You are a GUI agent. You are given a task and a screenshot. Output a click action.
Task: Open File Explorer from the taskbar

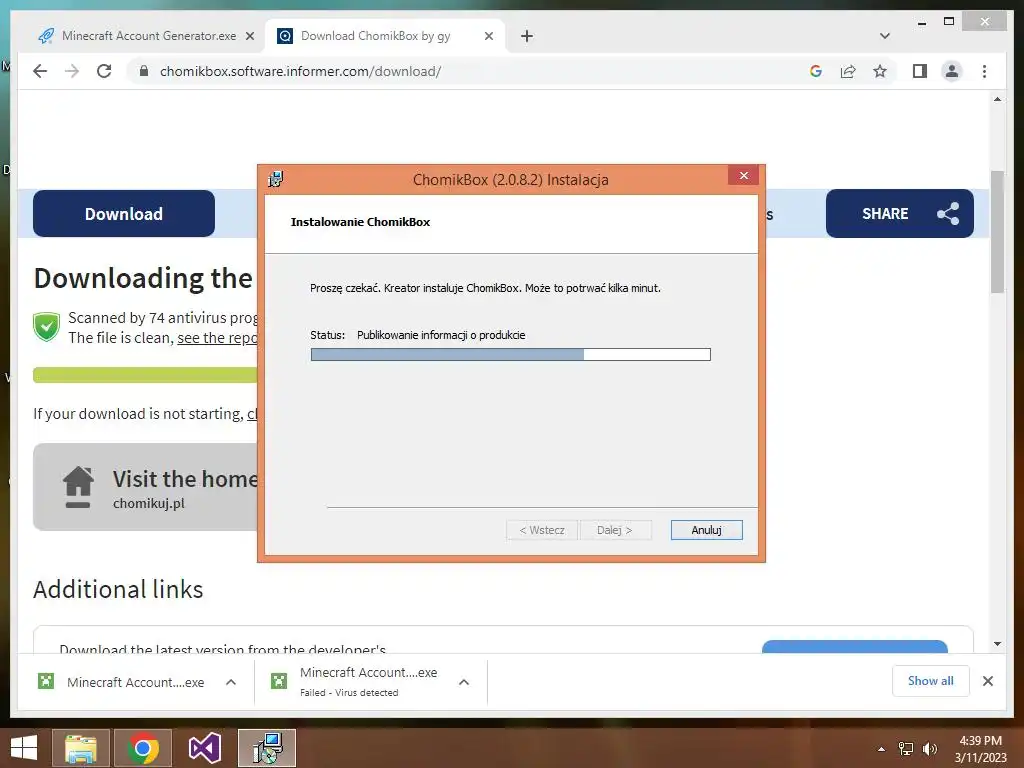click(81, 748)
